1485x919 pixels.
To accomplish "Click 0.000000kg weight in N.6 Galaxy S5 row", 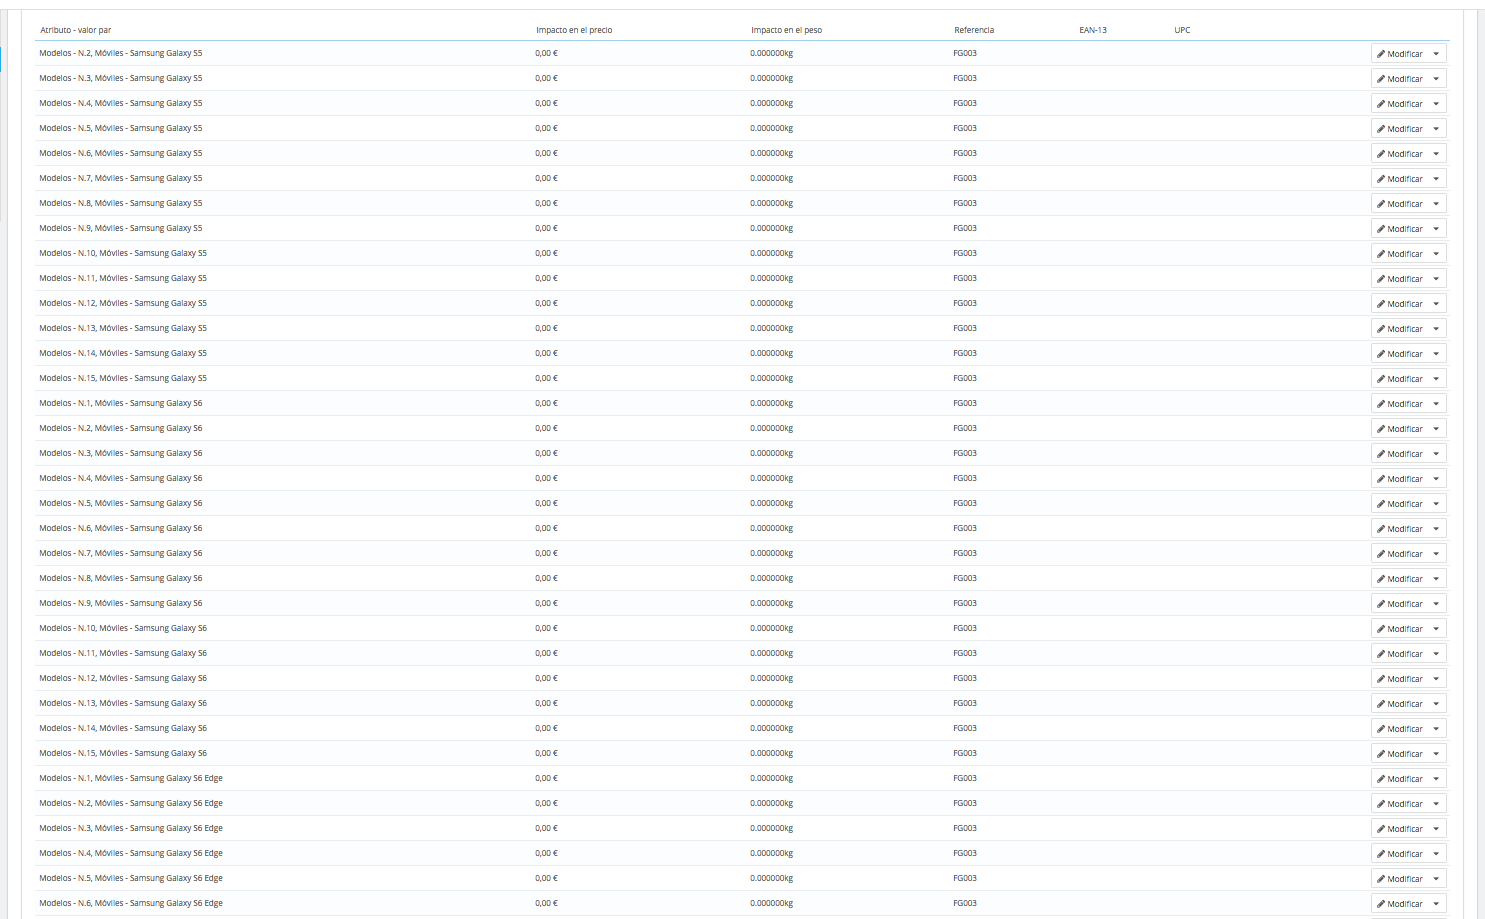I will 771,153.
